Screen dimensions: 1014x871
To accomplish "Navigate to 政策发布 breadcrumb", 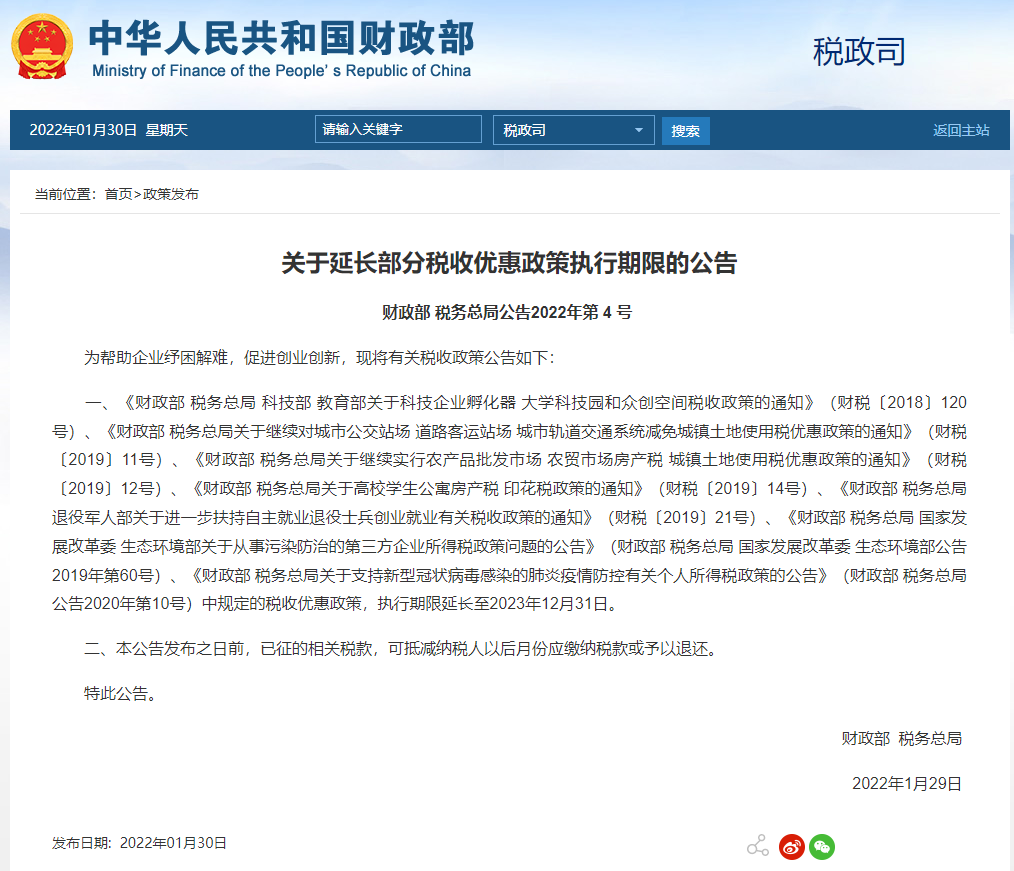I will [171, 194].
